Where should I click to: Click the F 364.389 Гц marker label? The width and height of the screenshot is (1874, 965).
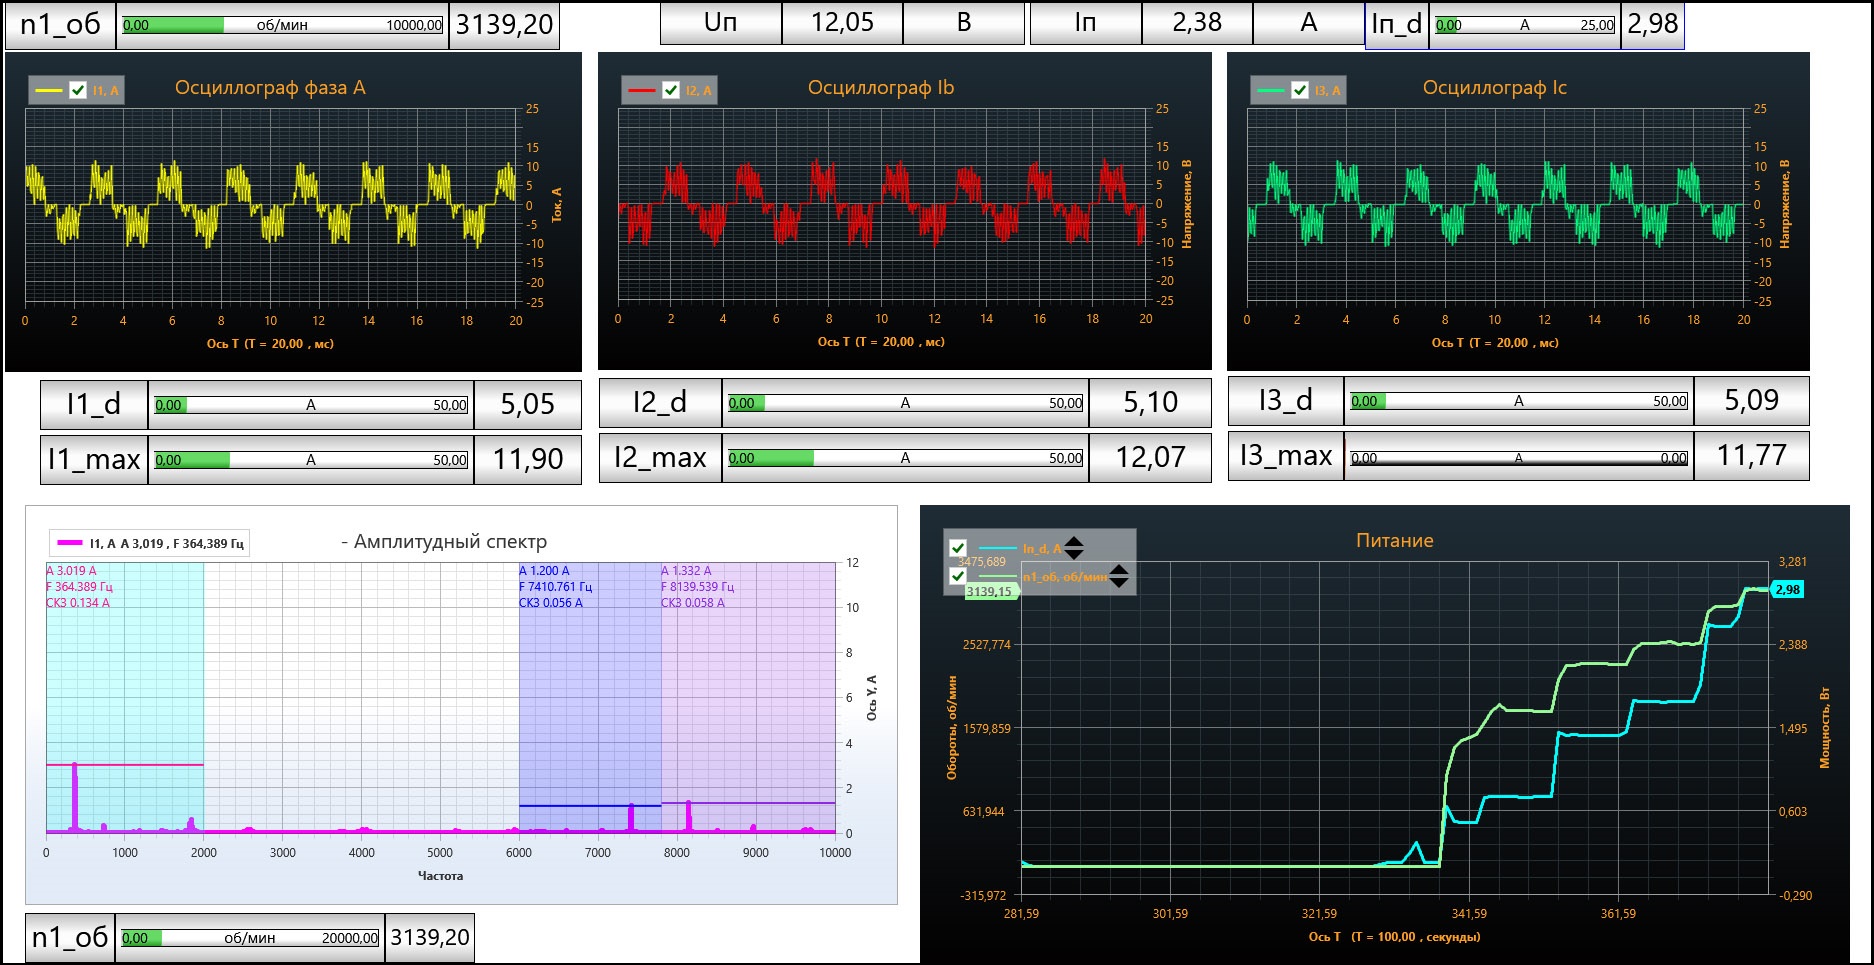tap(79, 587)
